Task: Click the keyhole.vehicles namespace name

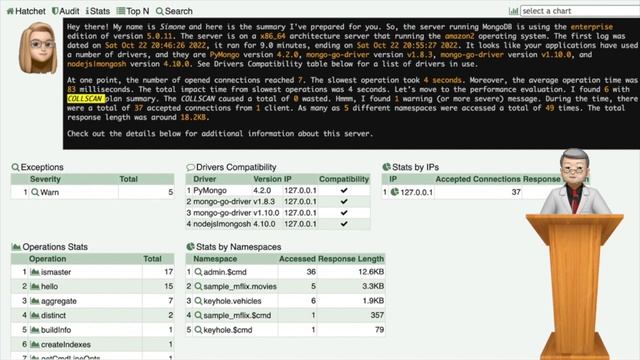Action: coord(232,301)
